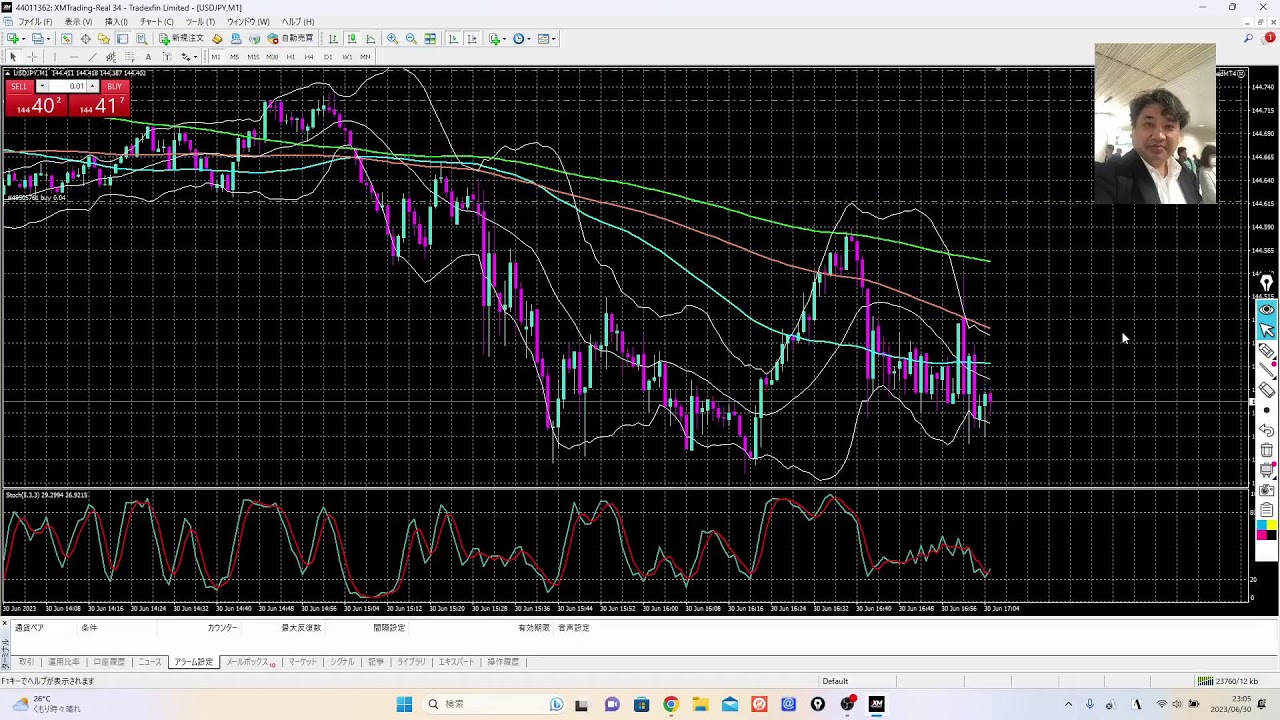Open the new chart dropdown arrow
This screenshot has width=1280, height=720.
[x=23, y=39]
